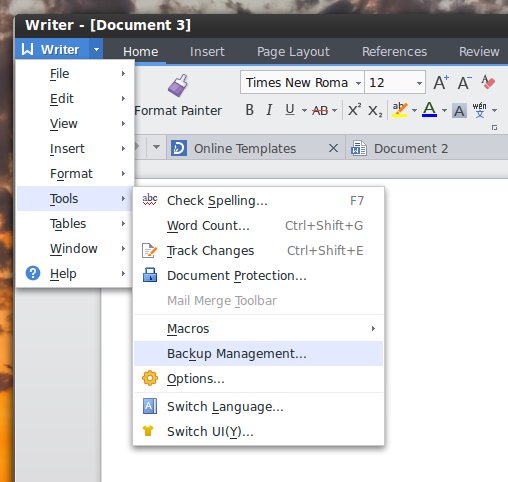The image size is (508, 482).
Task: Select the Tools menu entry
Action: (x=75, y=199)
